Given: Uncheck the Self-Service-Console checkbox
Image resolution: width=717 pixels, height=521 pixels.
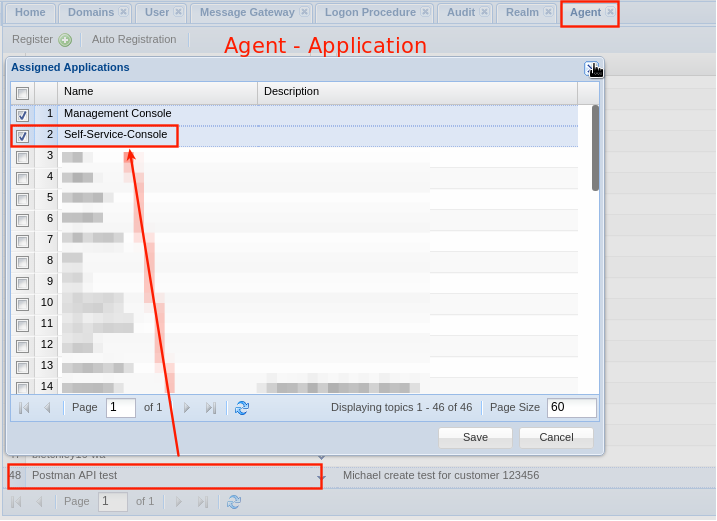Looking at the screenshot, I should pos(22,136).
